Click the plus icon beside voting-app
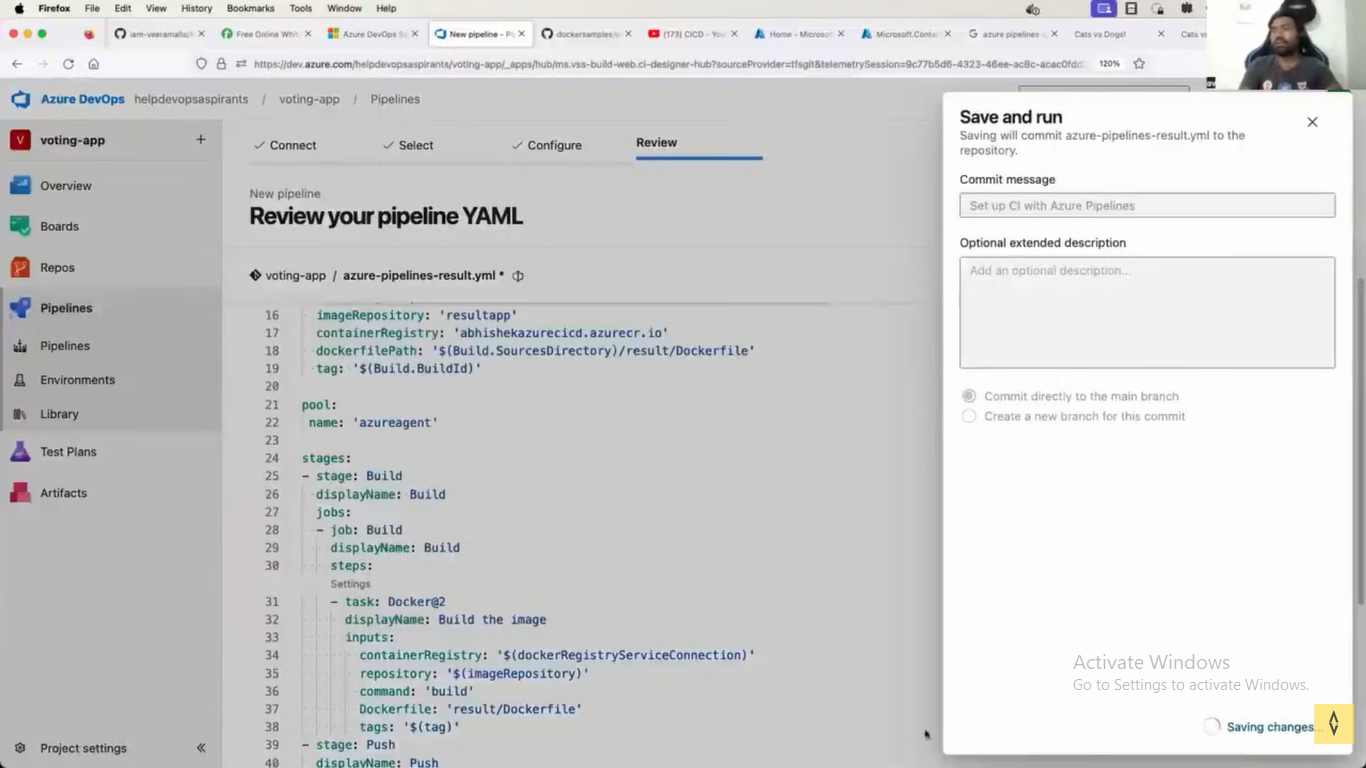This screenshot has width=1366, height=768. click(201, 140)
